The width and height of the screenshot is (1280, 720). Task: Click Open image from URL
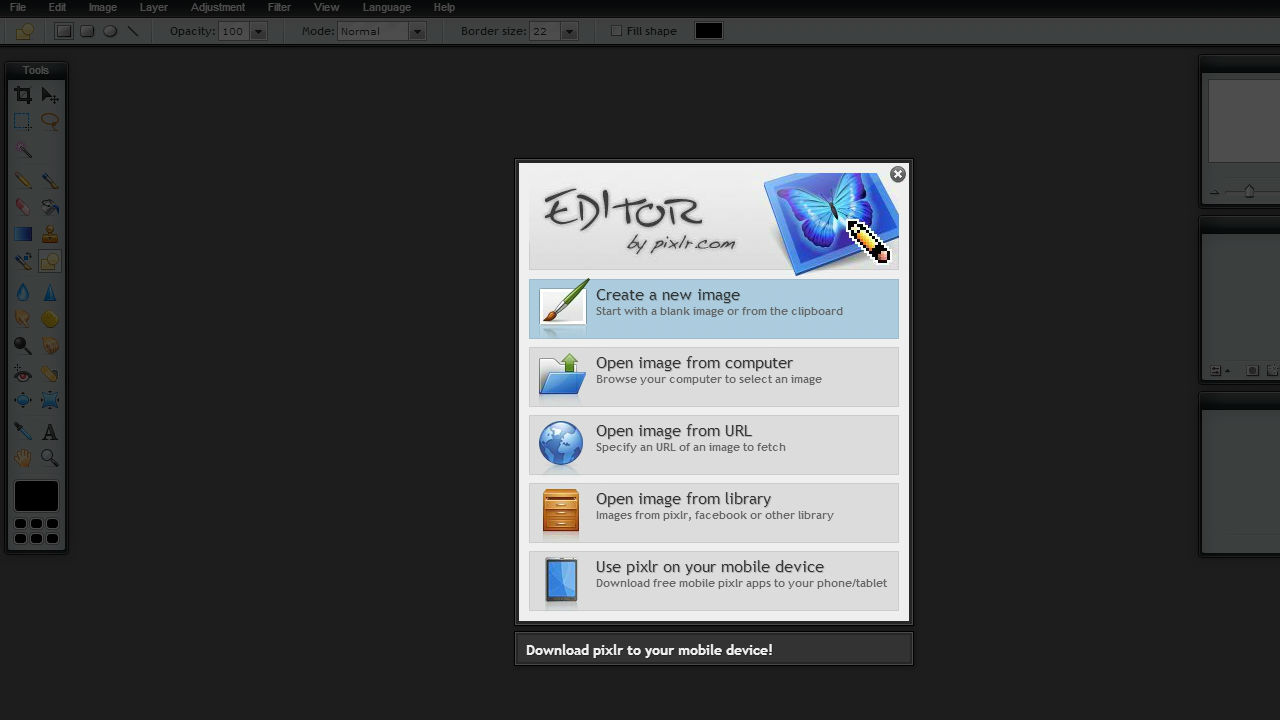pyautogui.click(x=714, y=445)
